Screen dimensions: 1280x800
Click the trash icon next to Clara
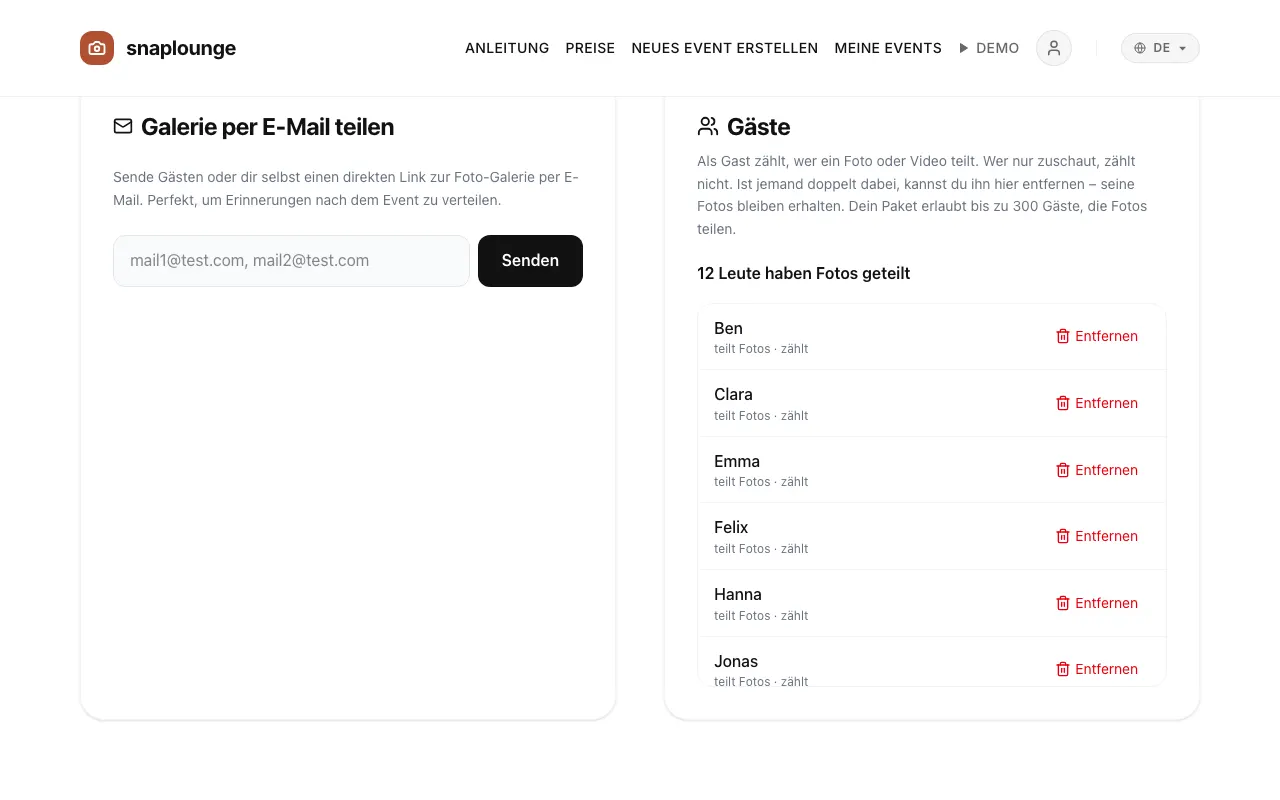[1063, 403]
